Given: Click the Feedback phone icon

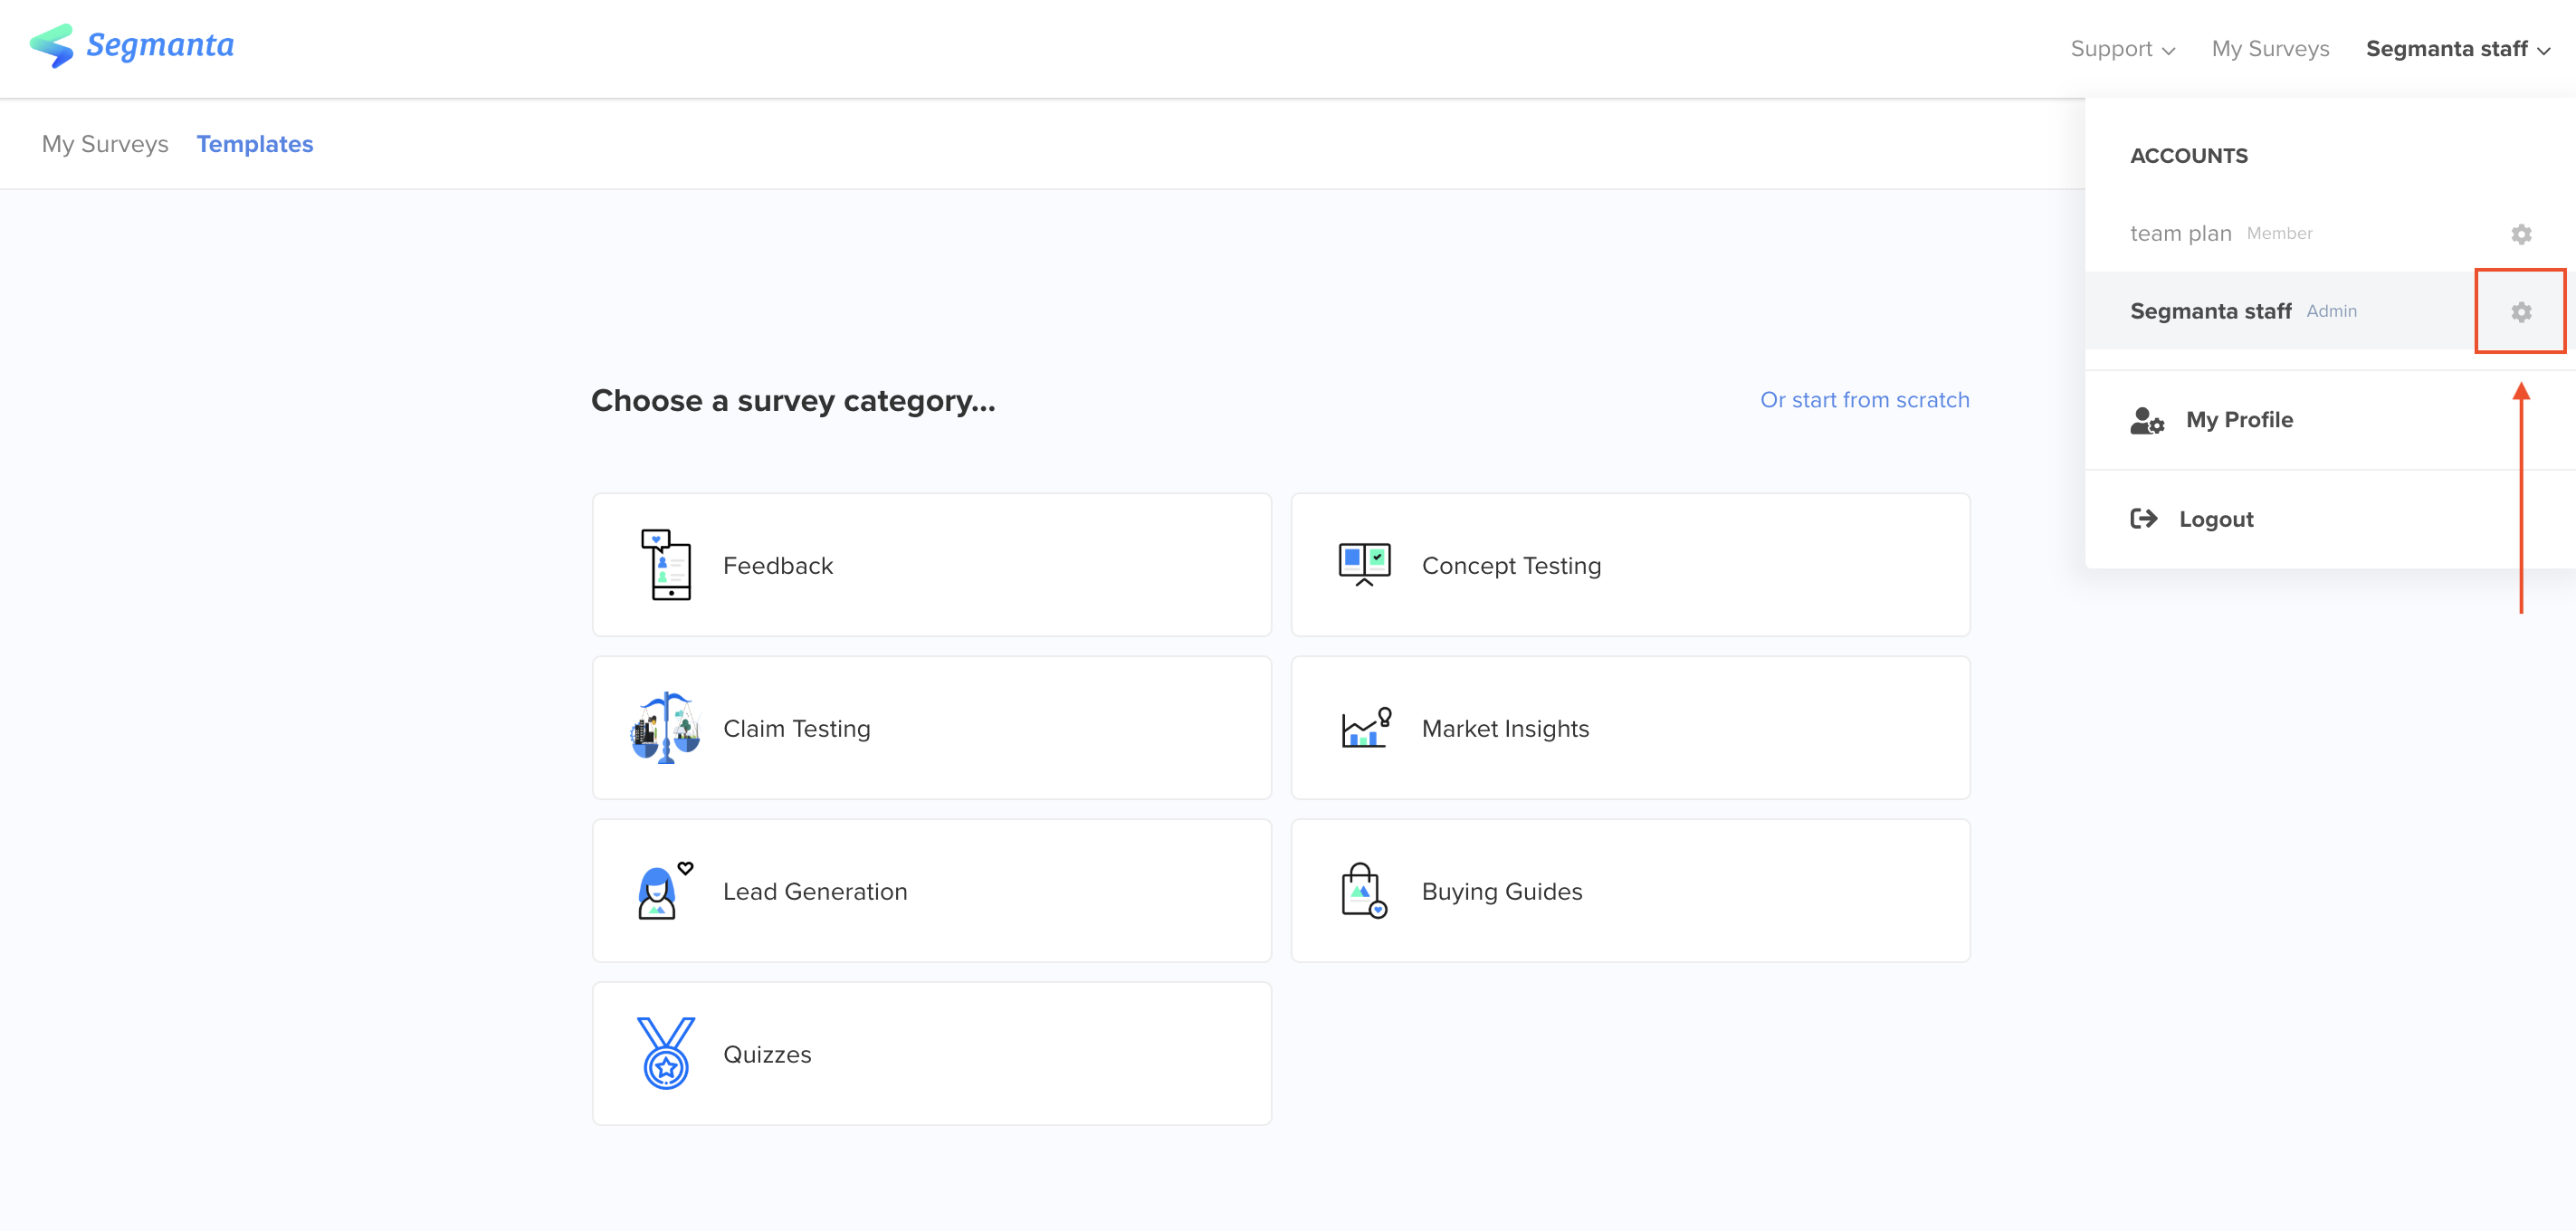Looking at the screenshot, I should pos(666,565).
